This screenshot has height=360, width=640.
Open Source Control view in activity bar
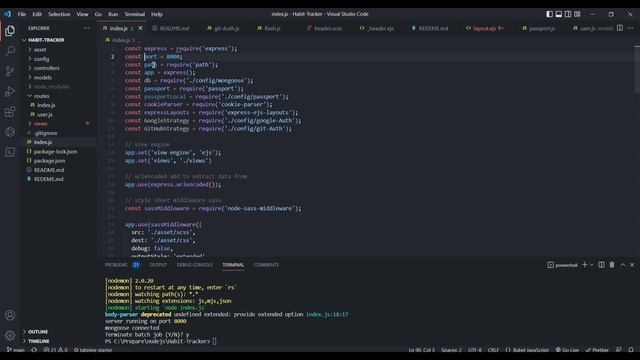[x=10, y=71]
